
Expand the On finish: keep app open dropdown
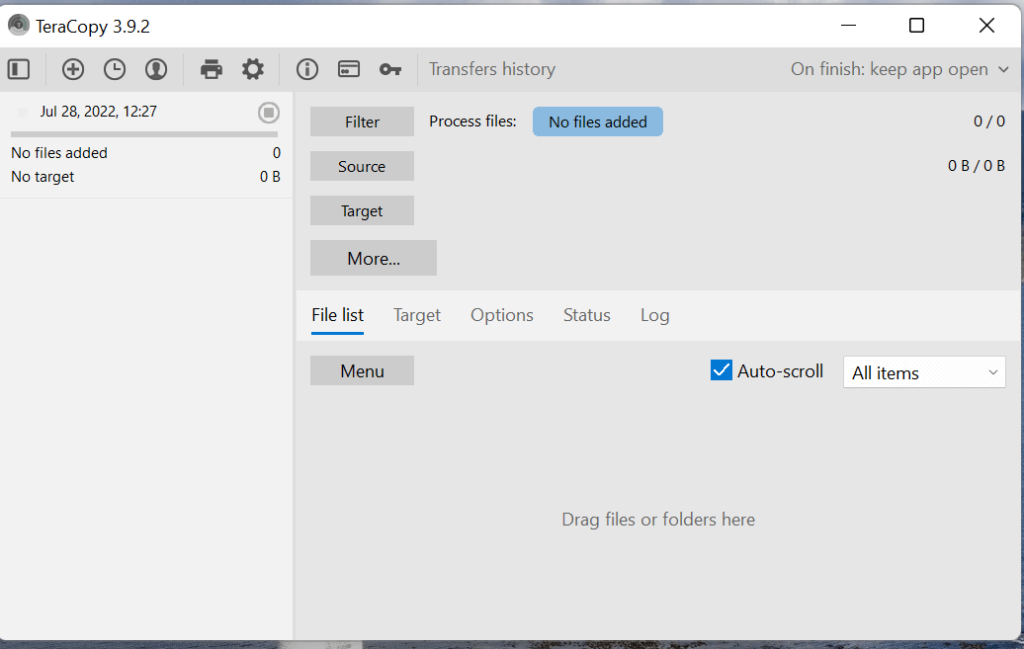click(x=900, y=69)
